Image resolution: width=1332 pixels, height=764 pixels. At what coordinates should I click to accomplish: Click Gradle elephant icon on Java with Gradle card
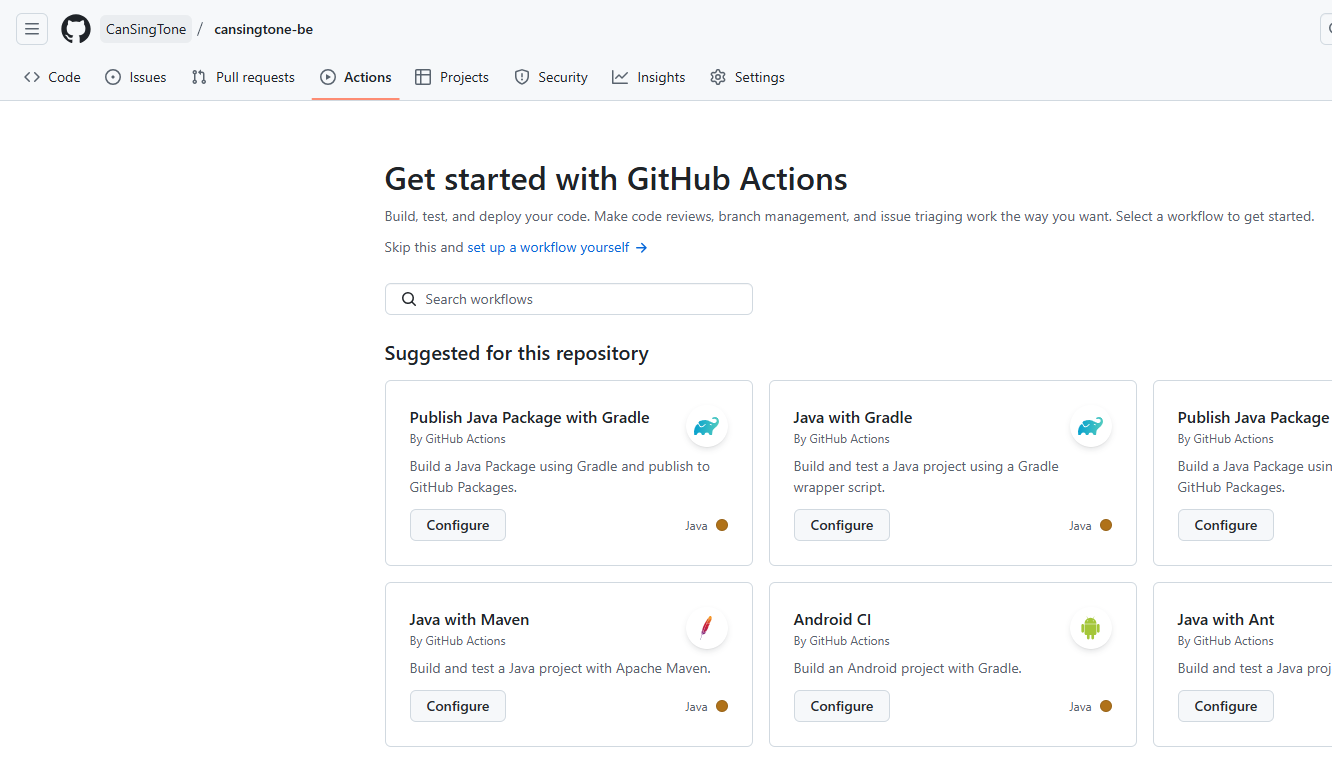pyautogui.click(x=1091, y=427)
